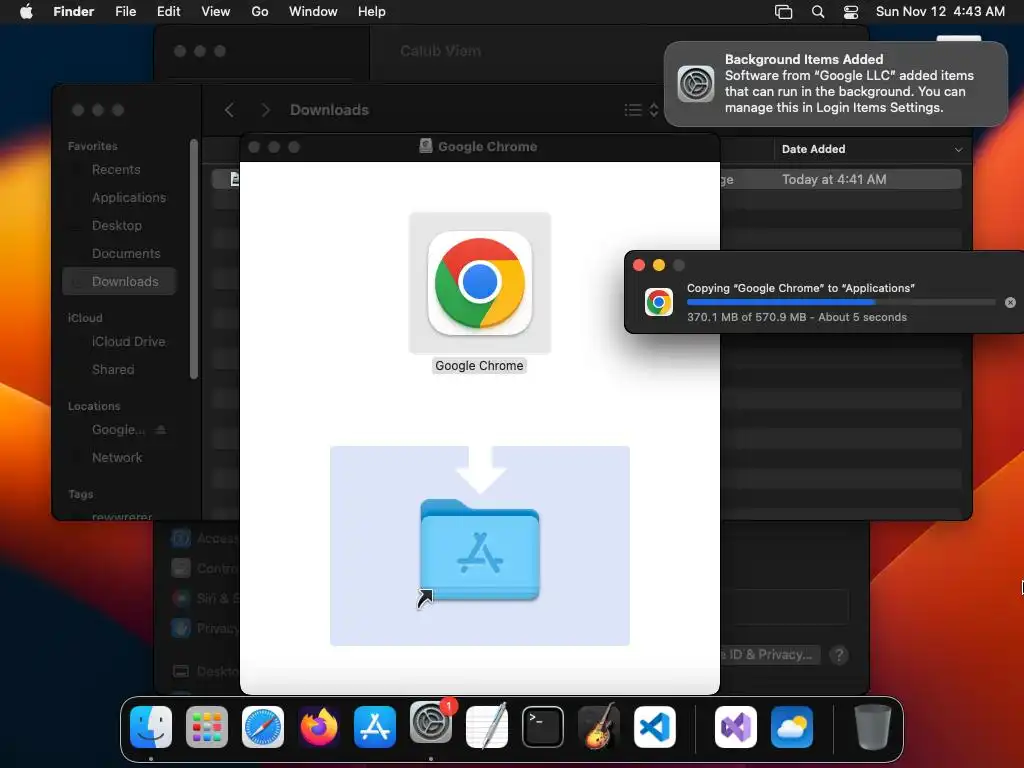Screen dimensions: 1024x768
Task: Open Weather app from the Dock
Action: point(792,727)
